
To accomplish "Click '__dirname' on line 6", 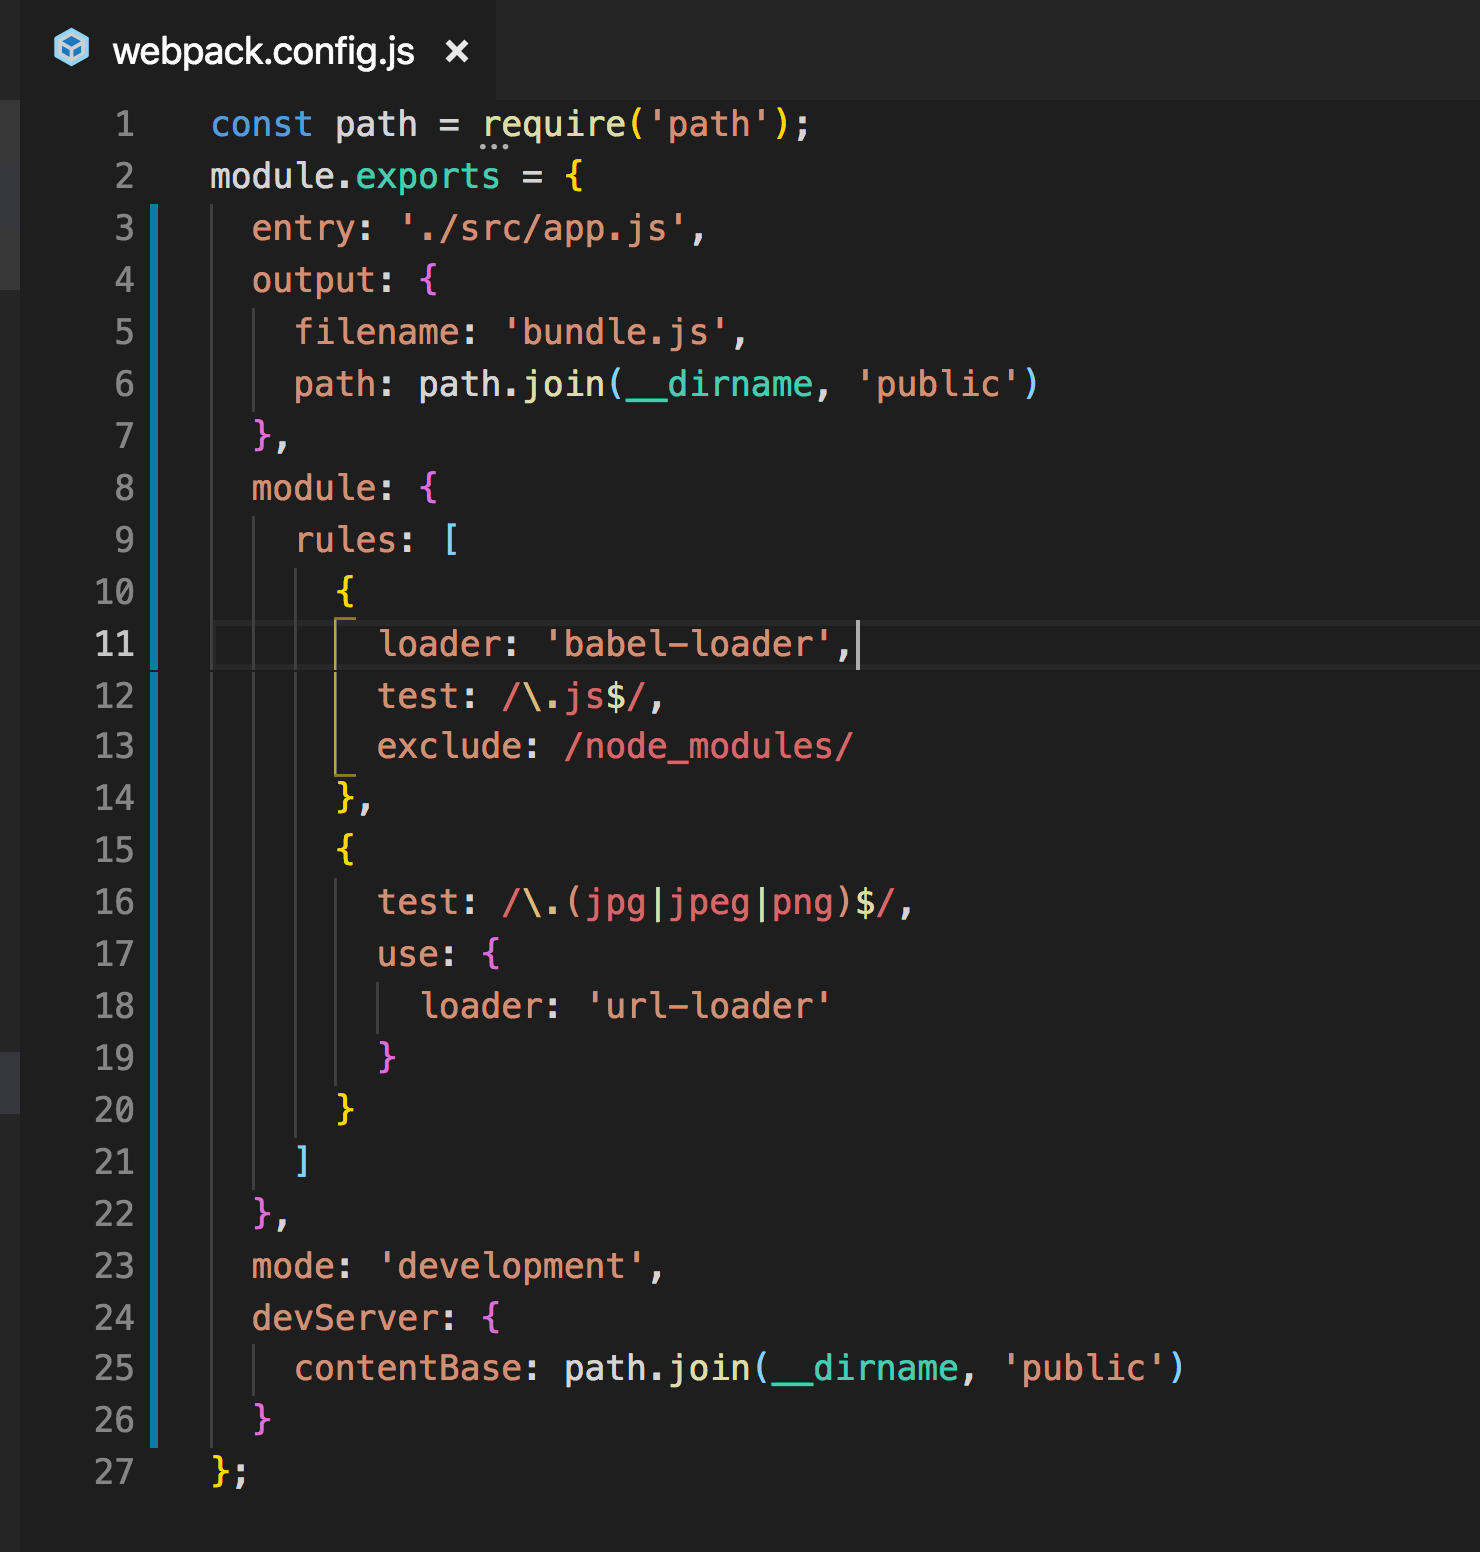I will 720,384.
